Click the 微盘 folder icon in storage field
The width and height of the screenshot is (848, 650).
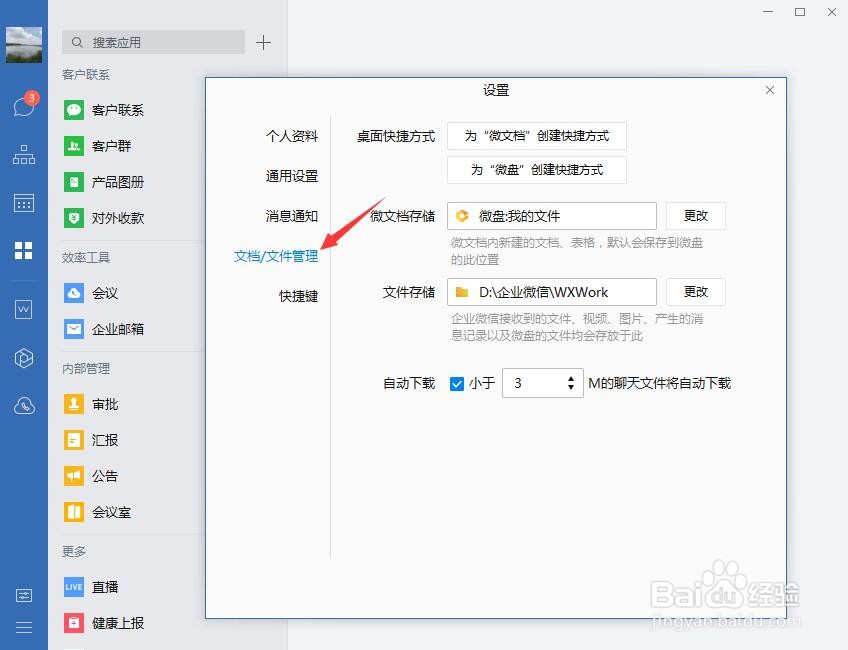tap(462, 216)
